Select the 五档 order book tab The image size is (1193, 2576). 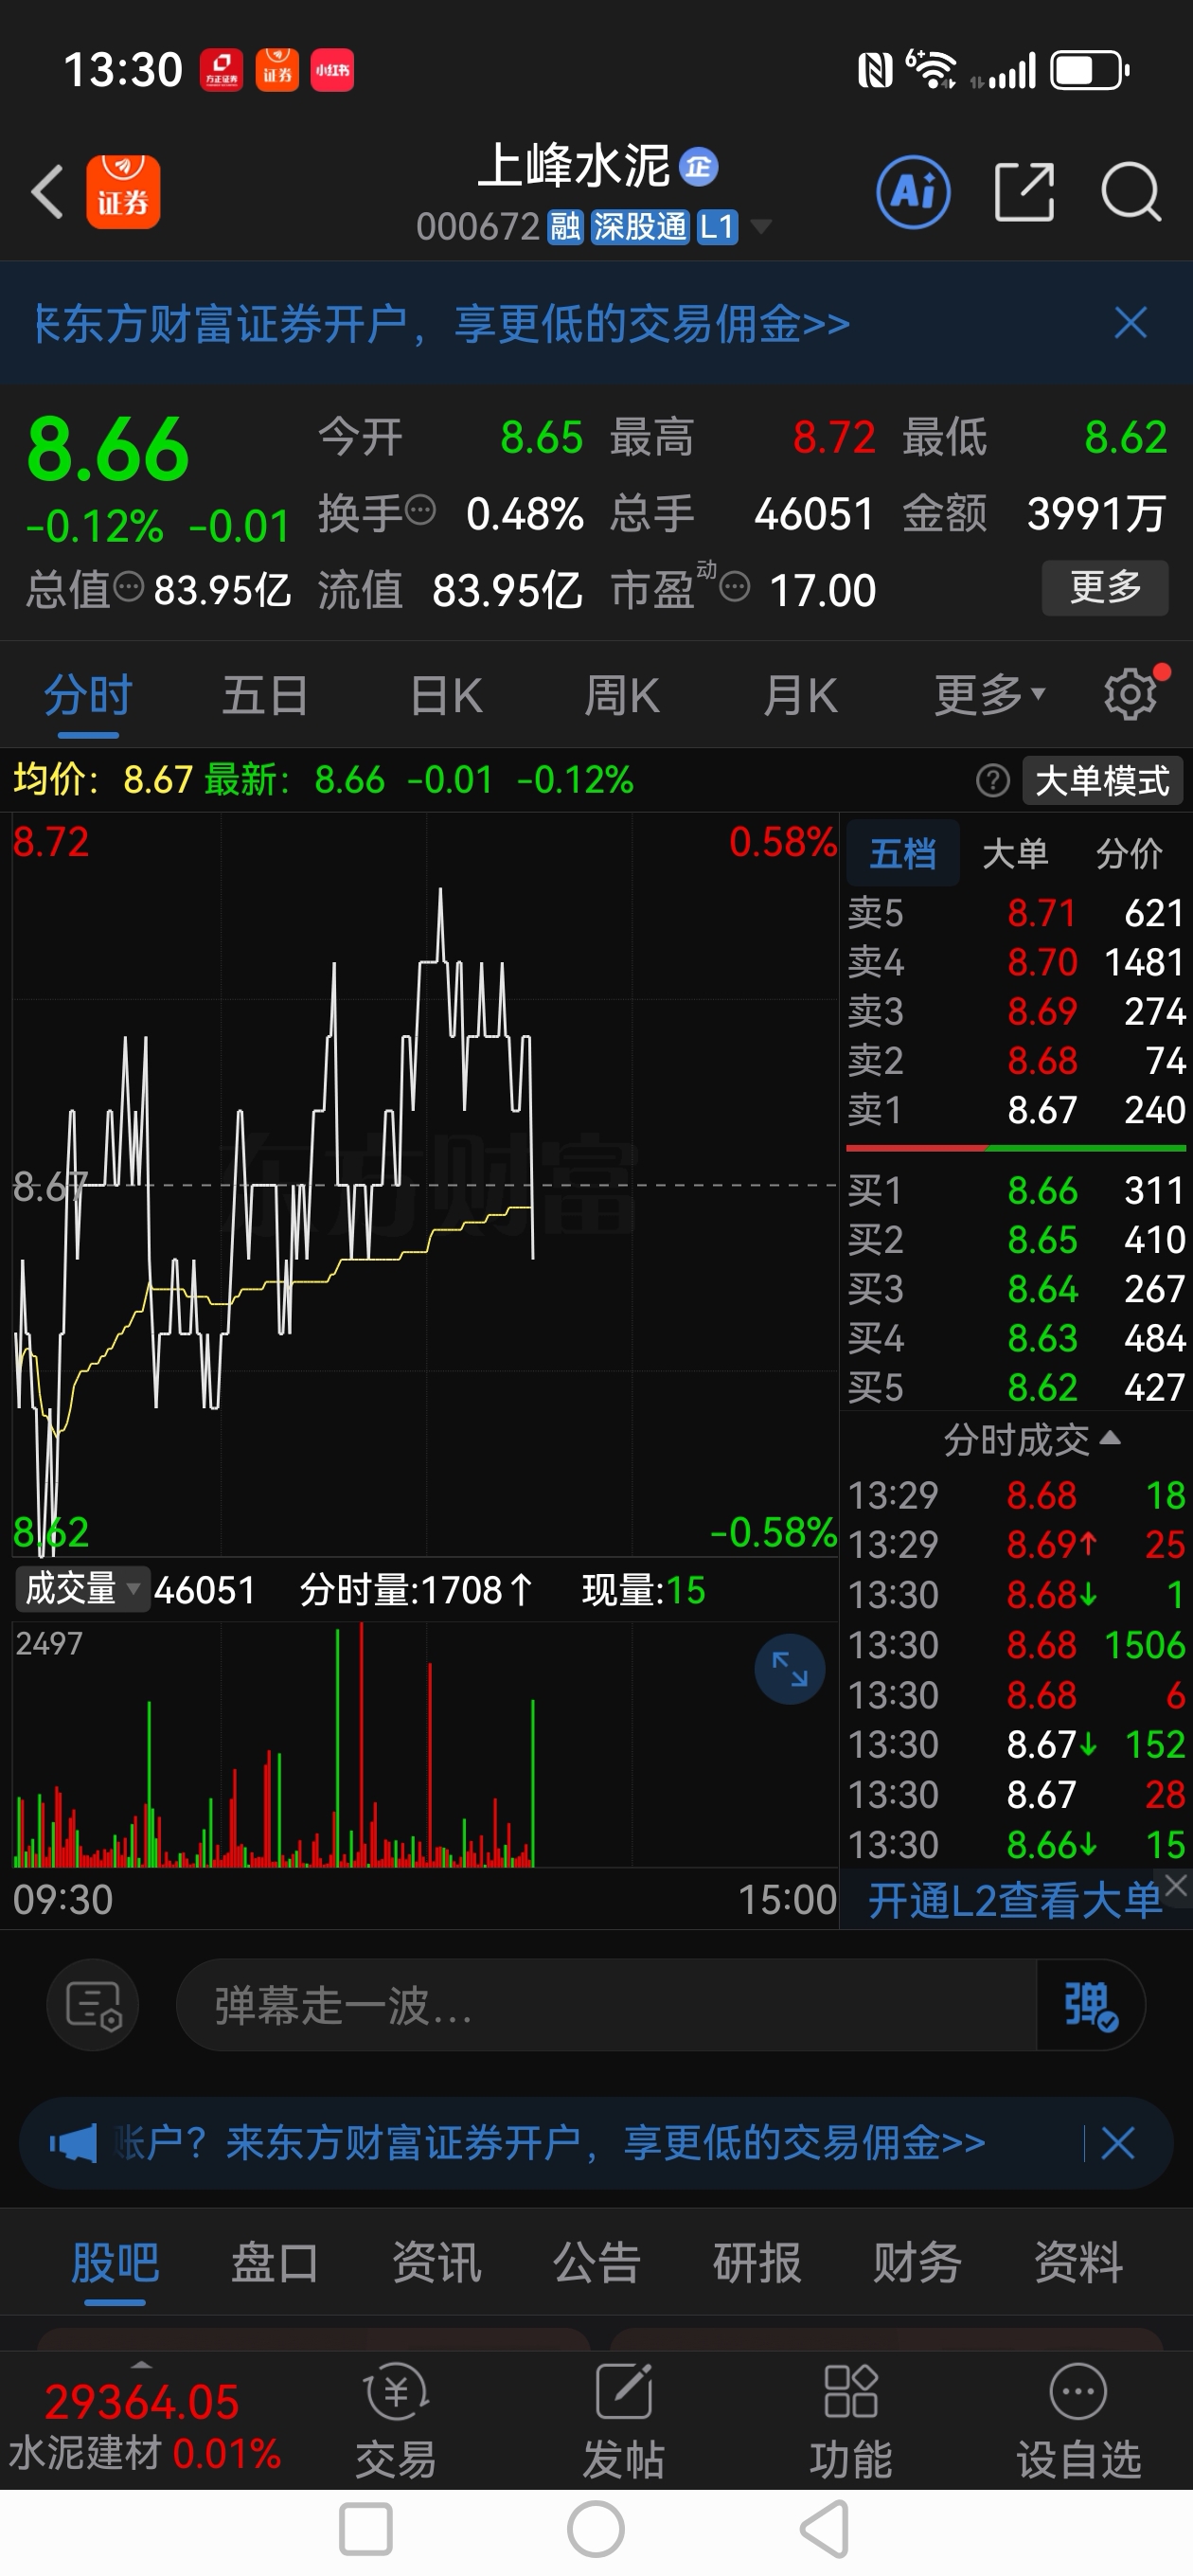(903, 853)
